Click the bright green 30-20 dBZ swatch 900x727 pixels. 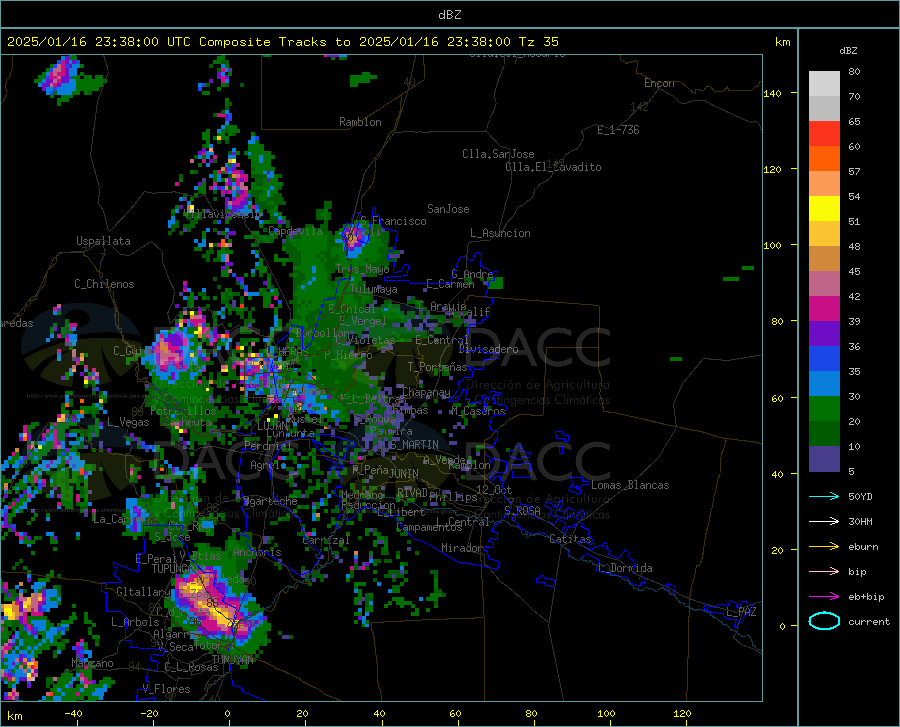[x=824, y=409]
